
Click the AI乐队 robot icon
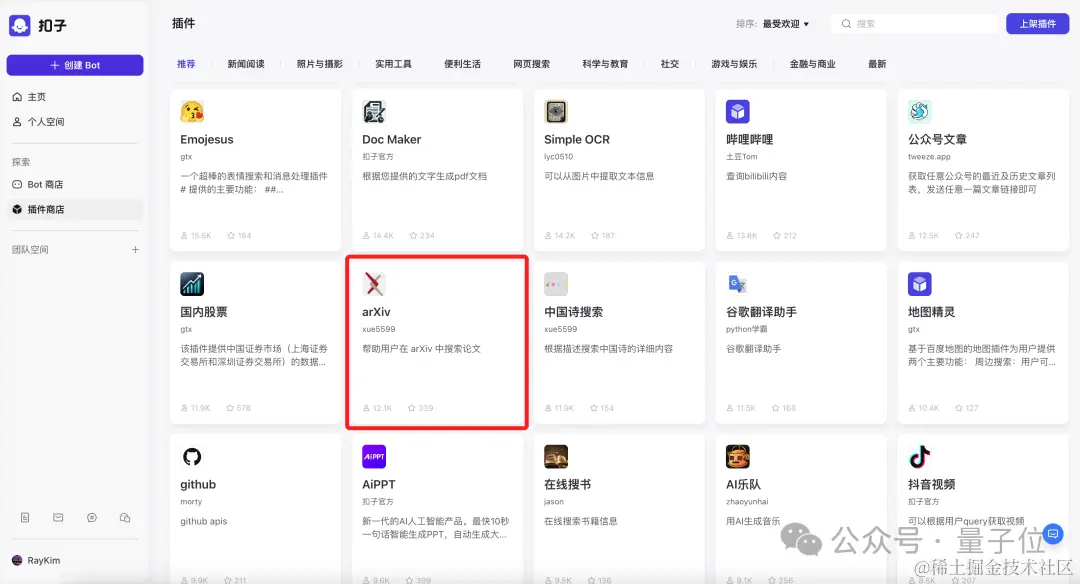tap(738, 457)
